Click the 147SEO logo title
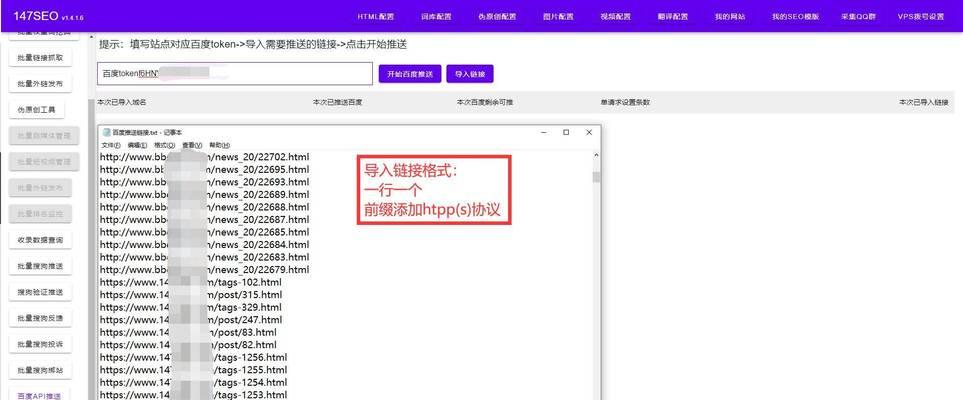This screenshot has width=963, height=400. 36,16
